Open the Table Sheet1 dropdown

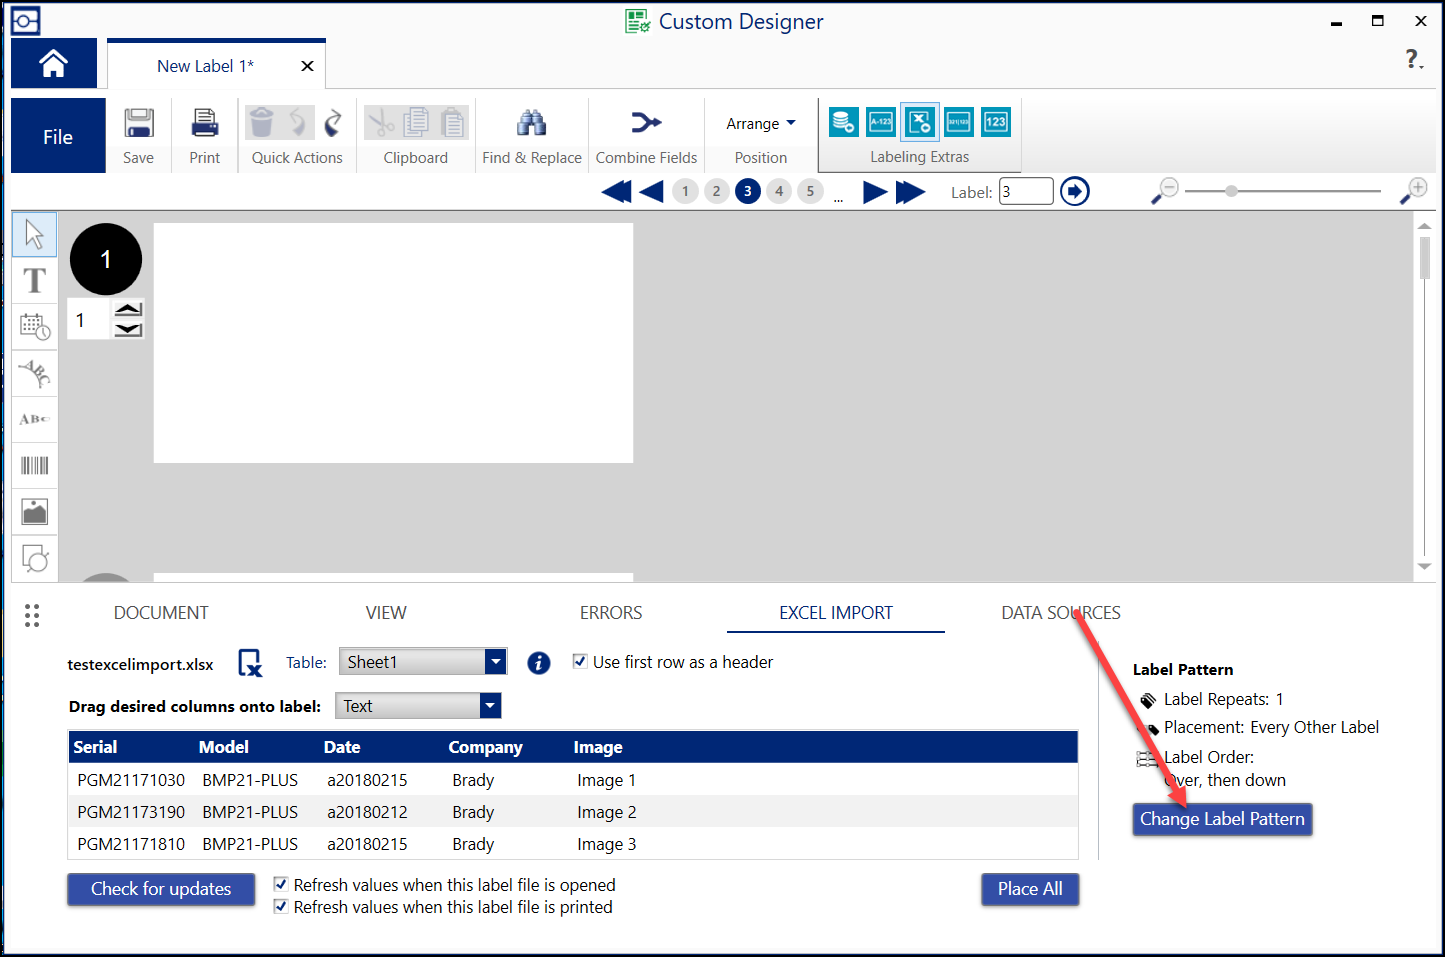495,662
